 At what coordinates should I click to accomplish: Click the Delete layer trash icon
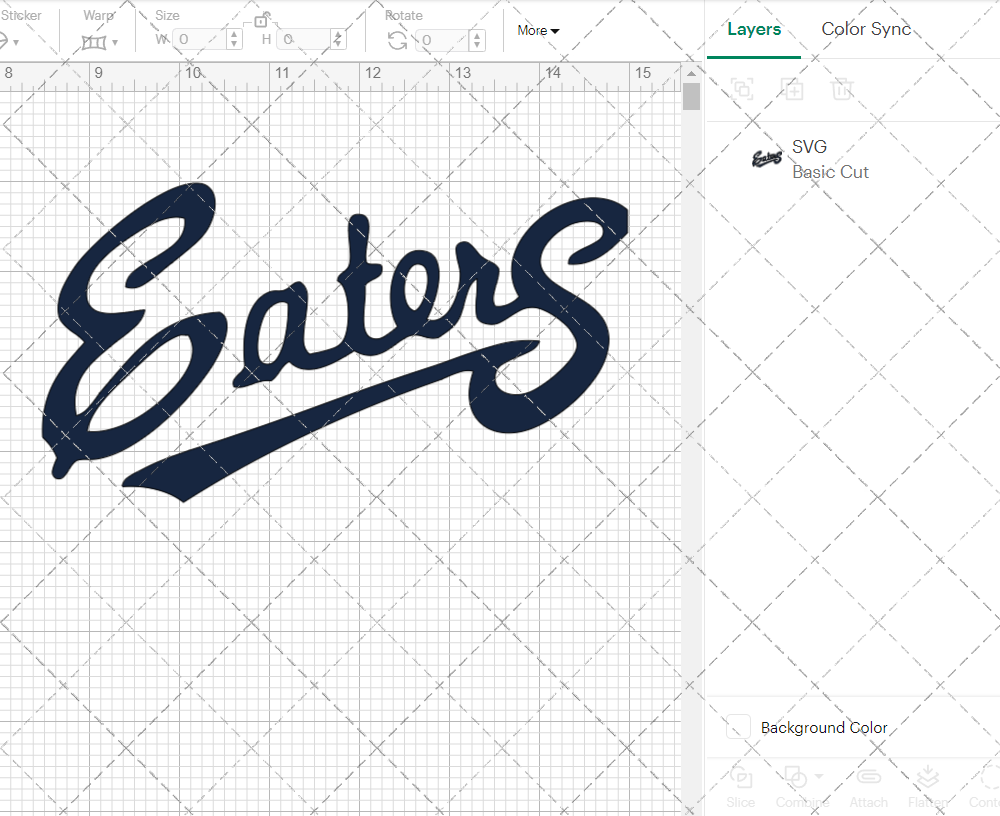[842, 89]
